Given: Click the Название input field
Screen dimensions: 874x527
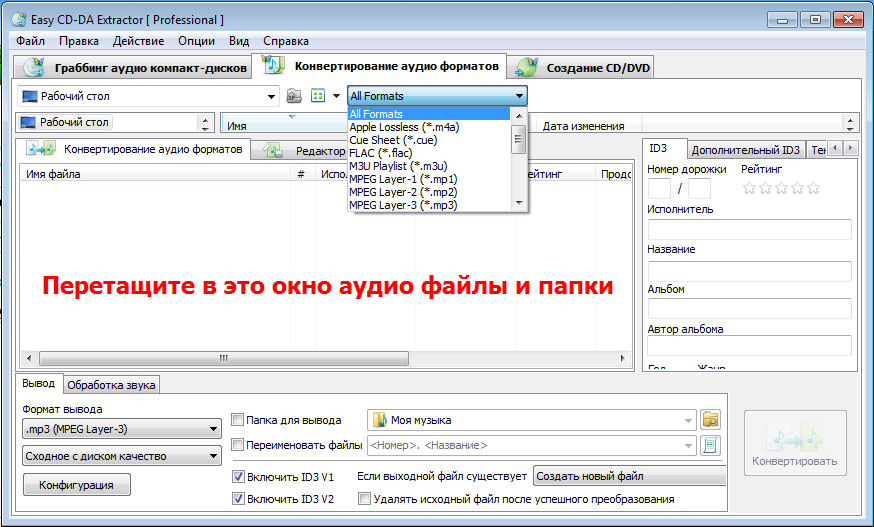Looking at the screenshot, I should (x=750, y=271).
